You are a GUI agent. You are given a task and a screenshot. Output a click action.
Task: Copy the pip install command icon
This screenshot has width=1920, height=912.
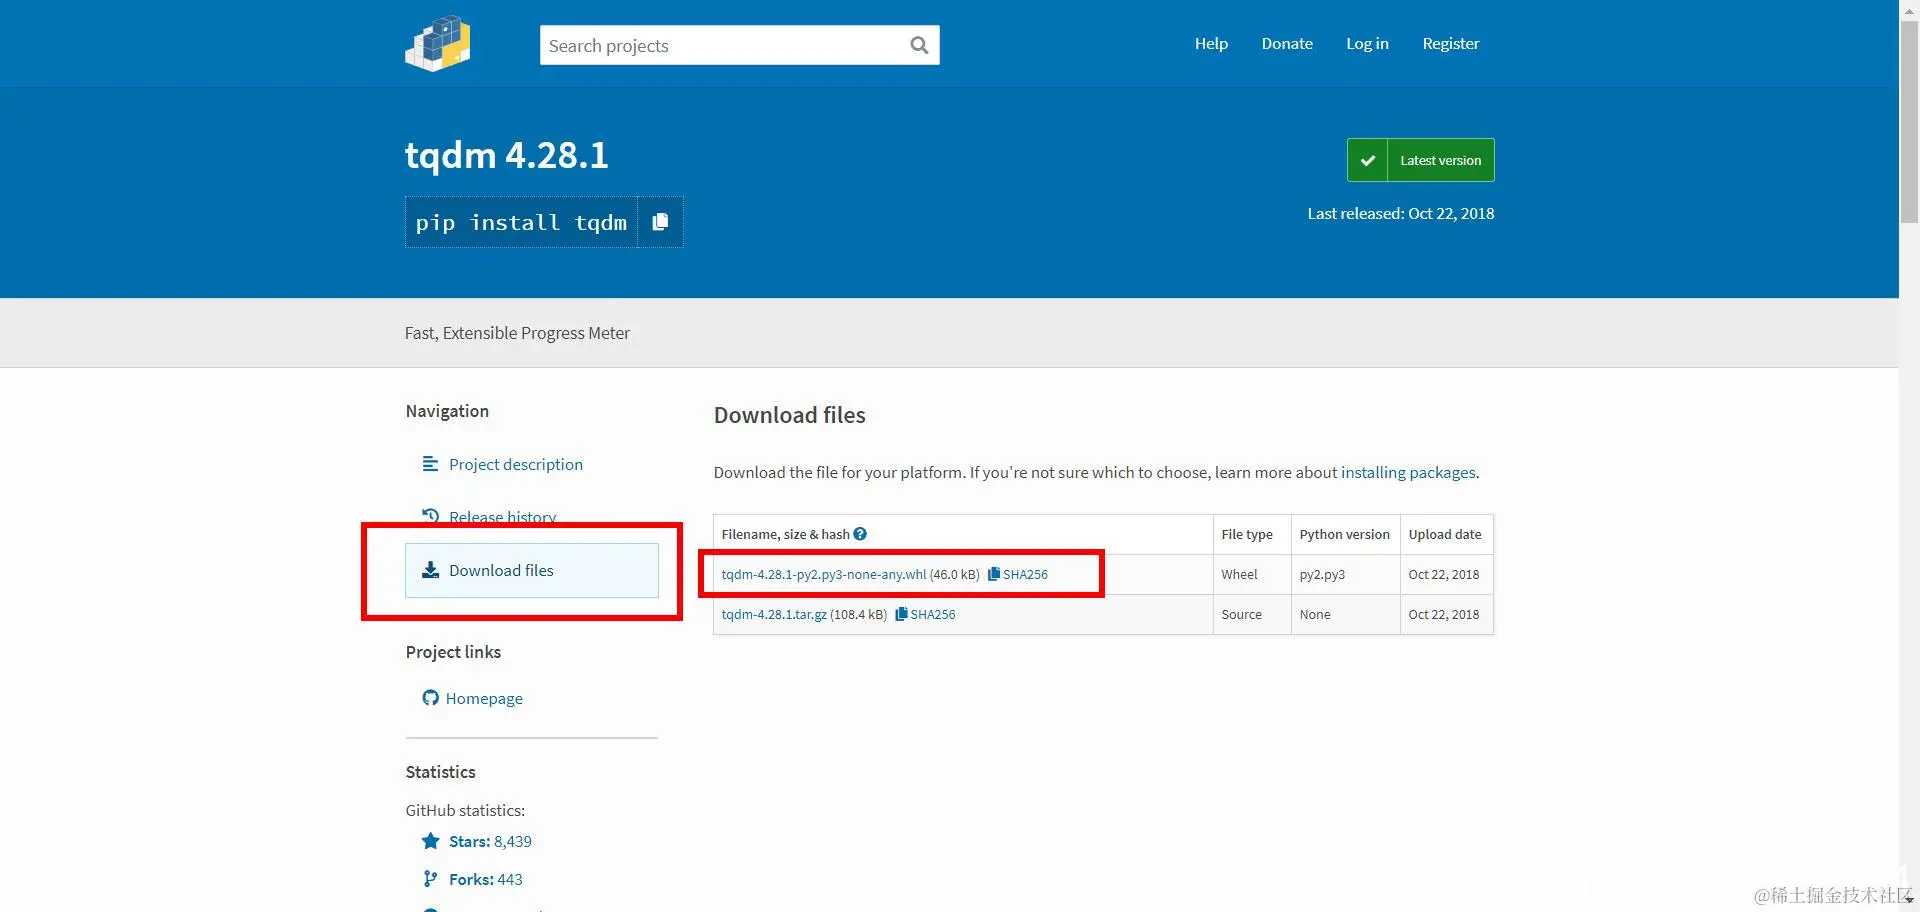click(x=660, y=222)
